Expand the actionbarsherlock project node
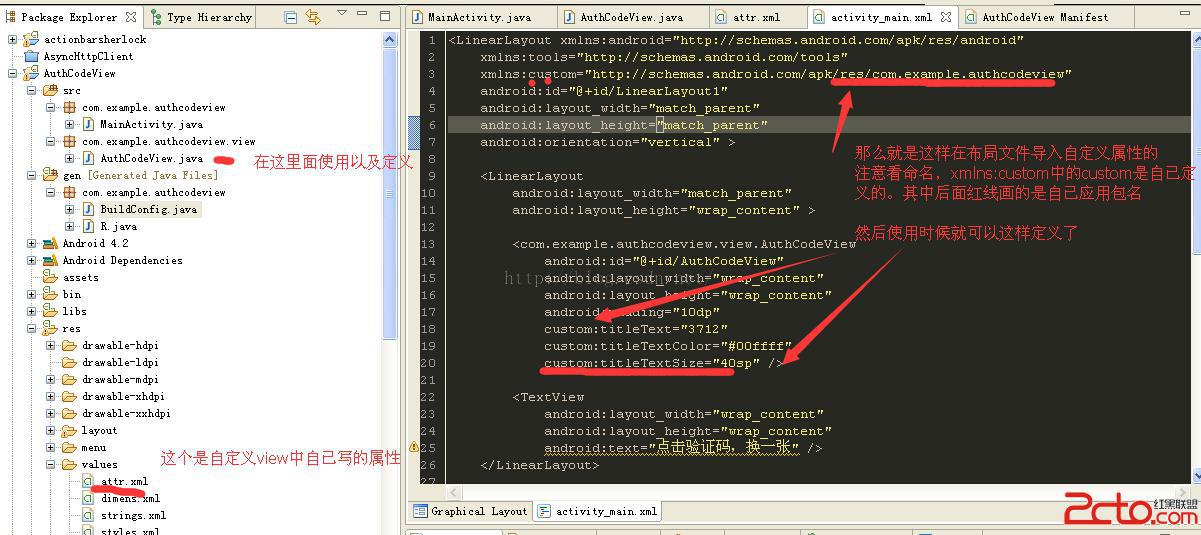The width and height of the screenshot is (1201, 535). point(13,39)
